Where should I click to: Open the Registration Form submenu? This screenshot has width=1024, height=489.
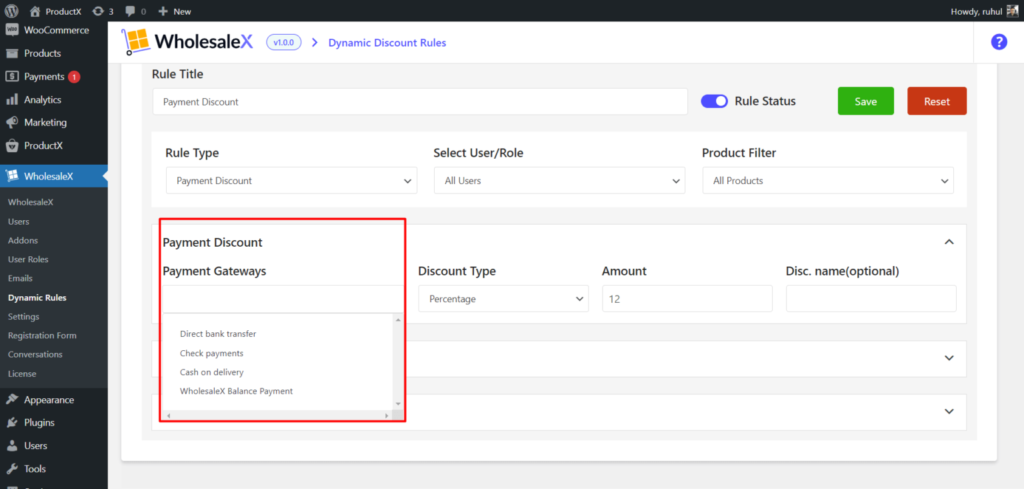click(x=42, y=336)
